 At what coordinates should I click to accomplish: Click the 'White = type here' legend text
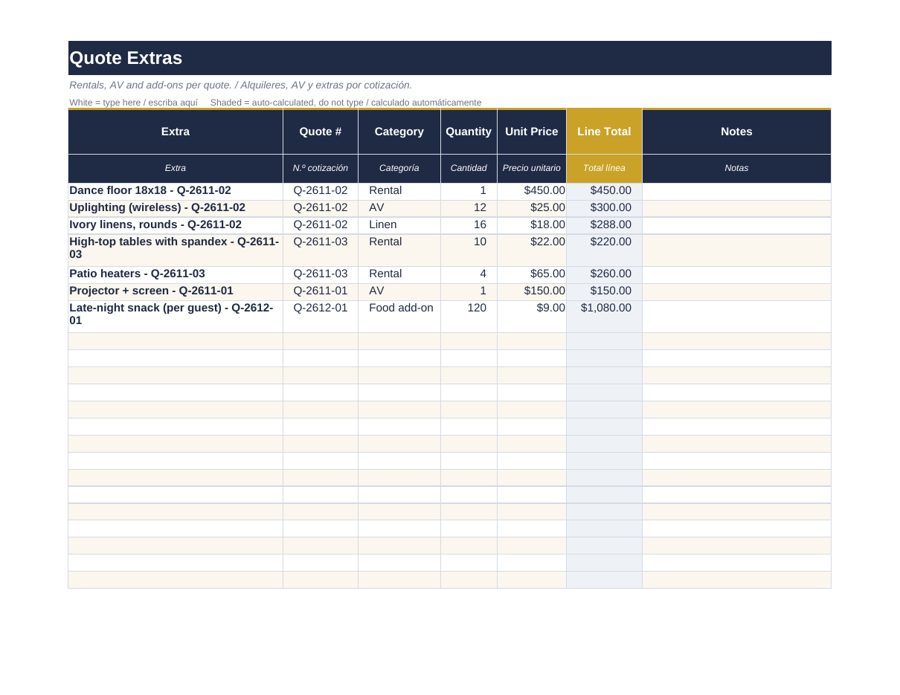click(133, 103)
